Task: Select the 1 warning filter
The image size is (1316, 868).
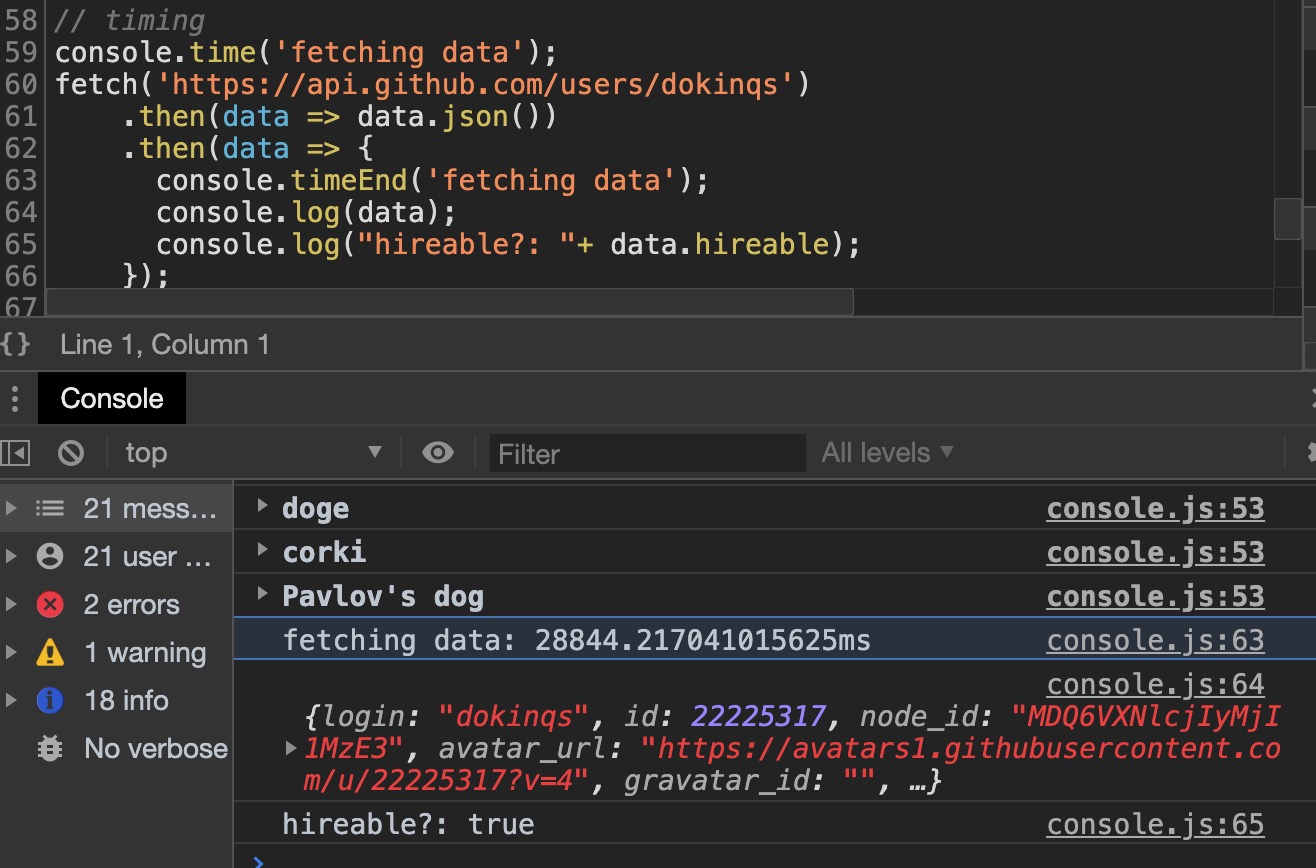Action: pos(144,653)
